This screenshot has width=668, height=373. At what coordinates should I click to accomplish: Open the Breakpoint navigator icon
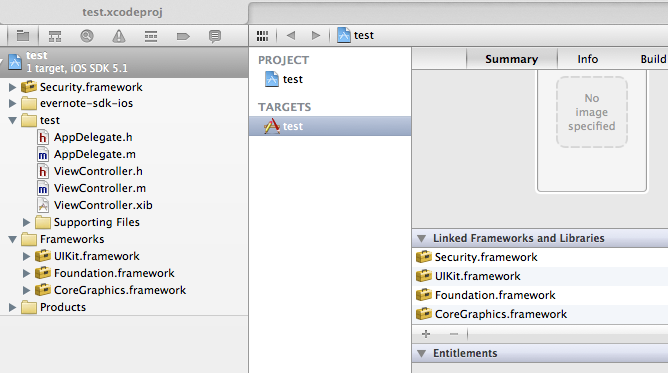183,37
